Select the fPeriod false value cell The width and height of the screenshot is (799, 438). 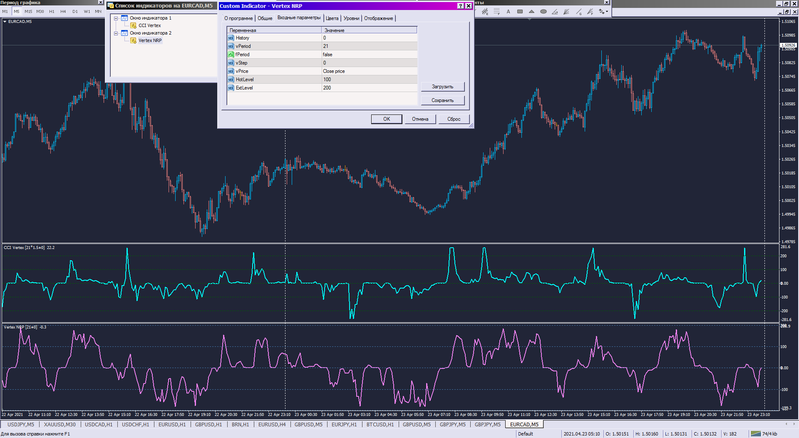[369, 54]
